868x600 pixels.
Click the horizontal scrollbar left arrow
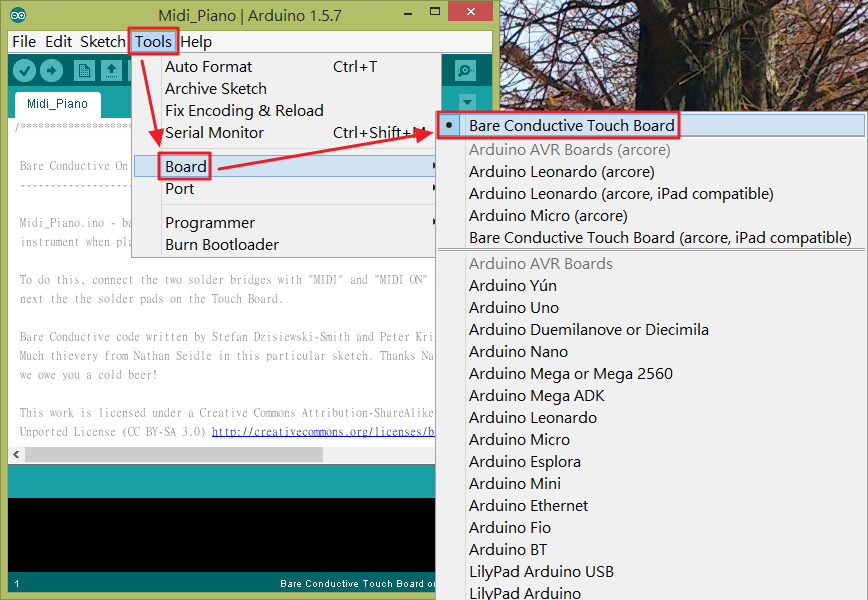coord(16,454)
